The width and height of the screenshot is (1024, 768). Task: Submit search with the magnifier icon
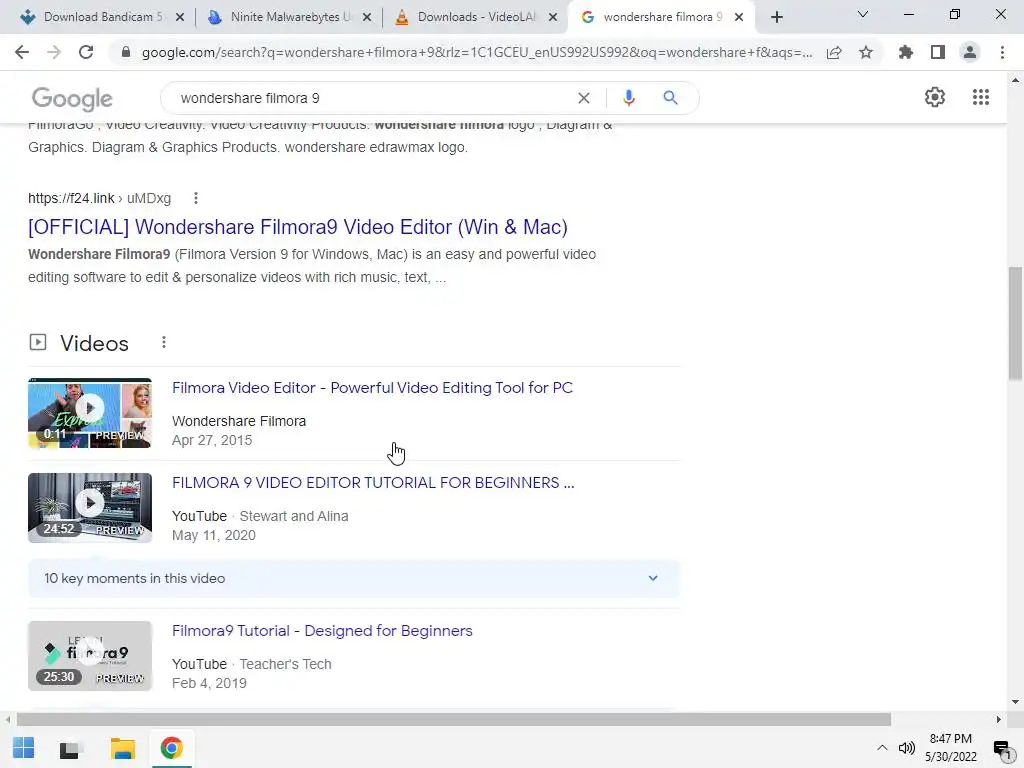coord(670,98)
